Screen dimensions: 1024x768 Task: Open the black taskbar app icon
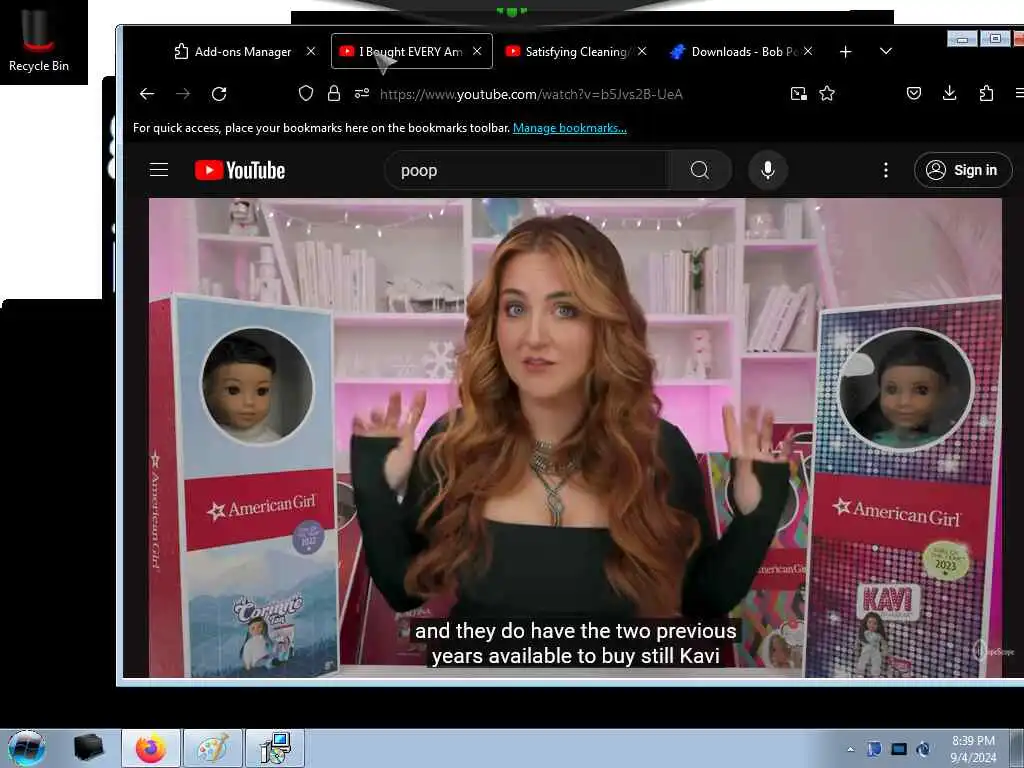(88, 748)
